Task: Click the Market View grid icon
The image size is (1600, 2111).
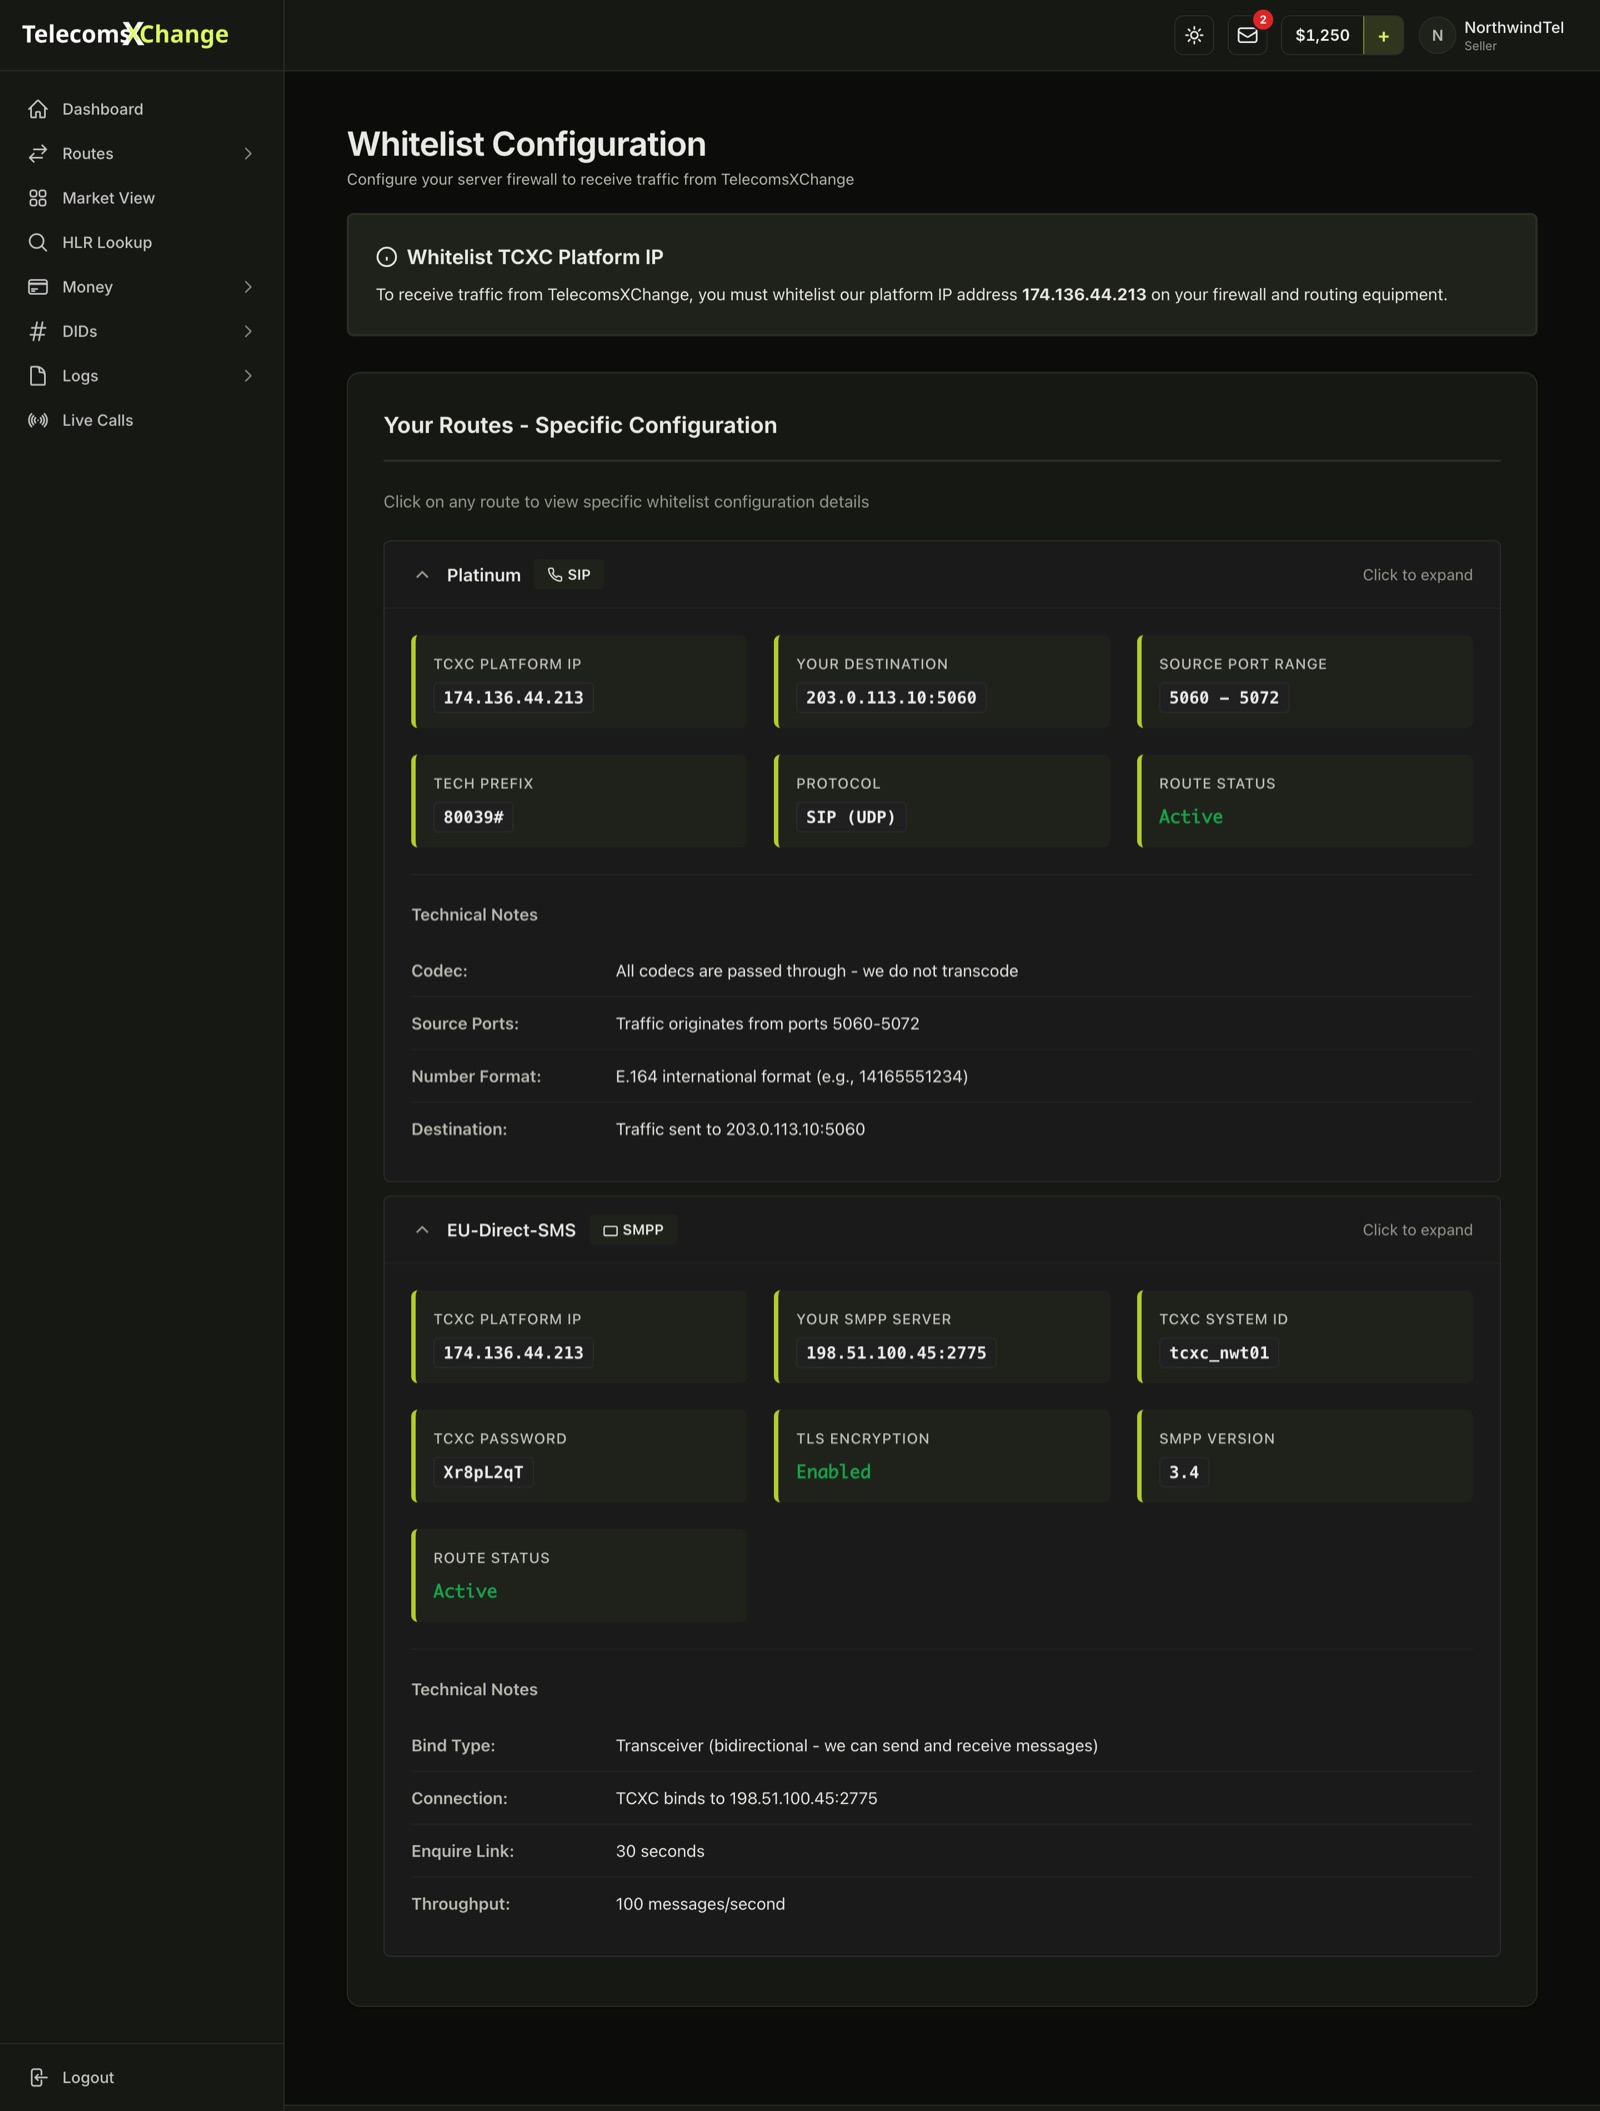Action: (x=38, y=198)
